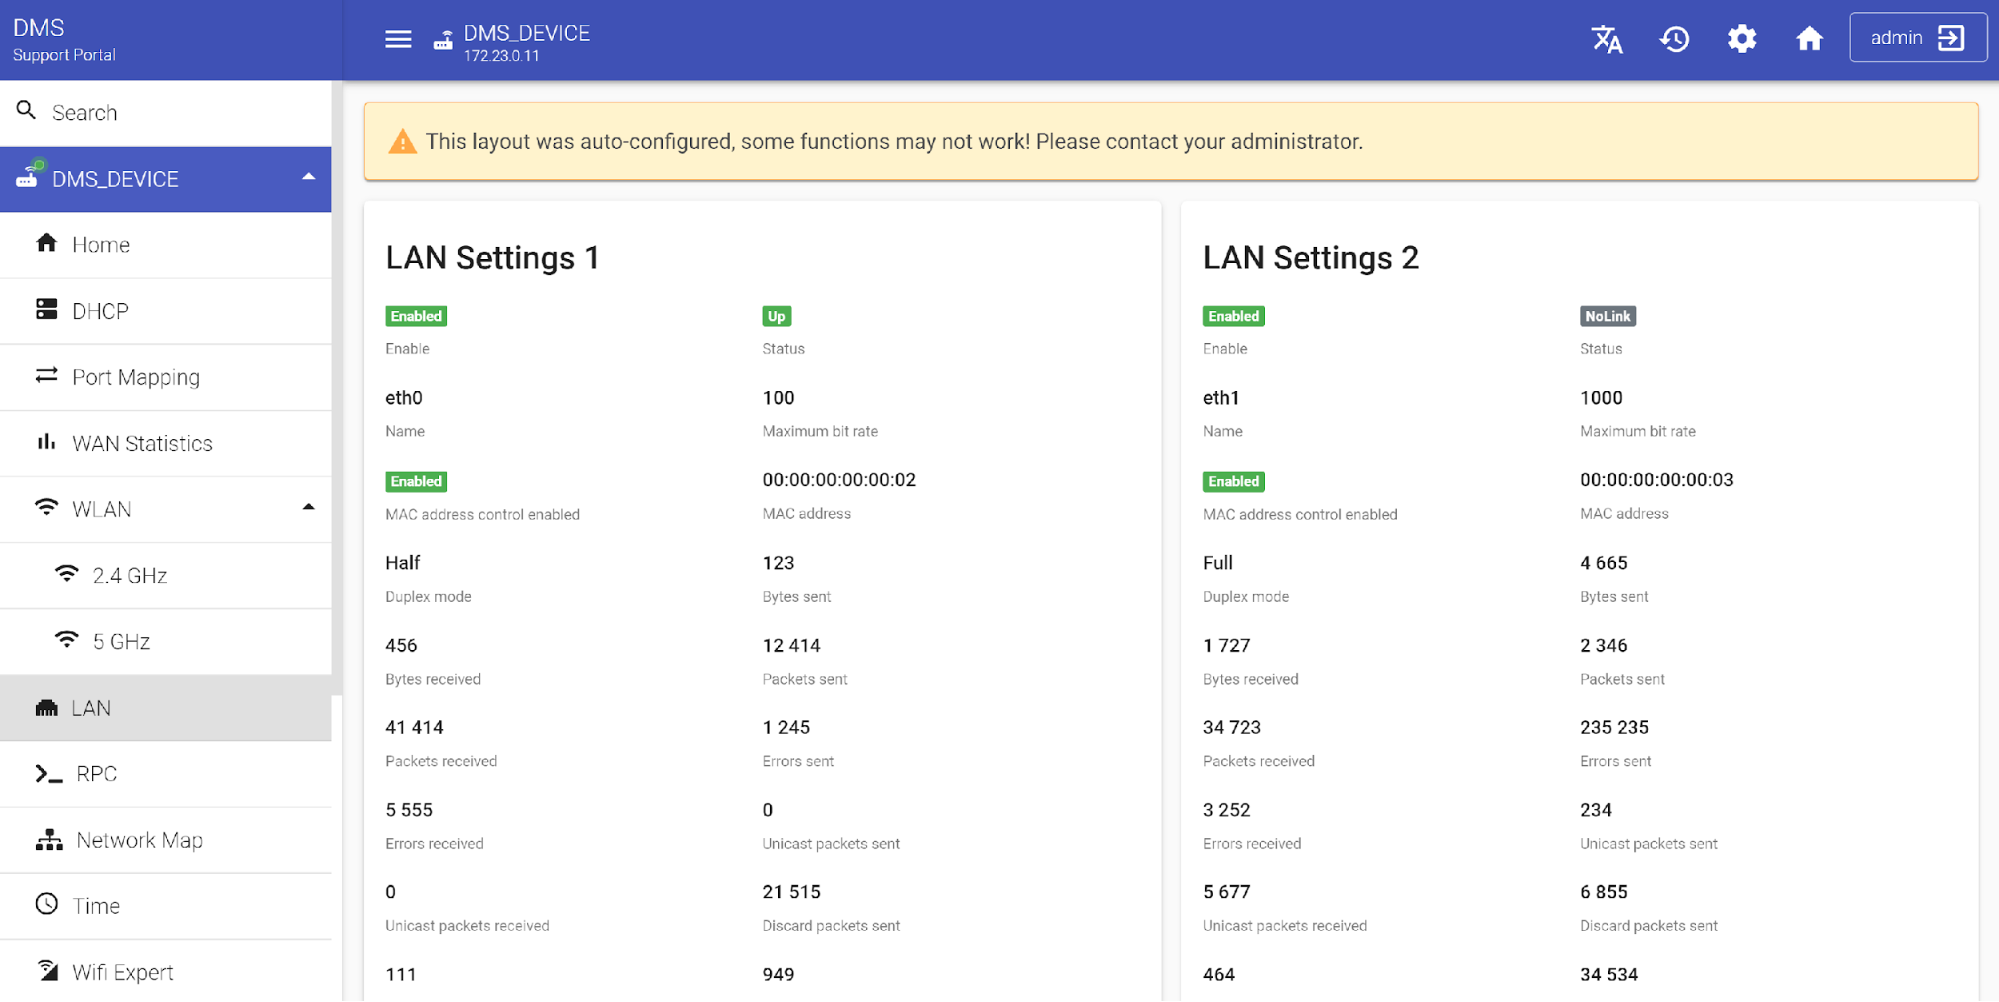Select Port Mapping in sidebar
Image resolution: width=1999 pixels, height=1002 pixels.
click(135, 377)
